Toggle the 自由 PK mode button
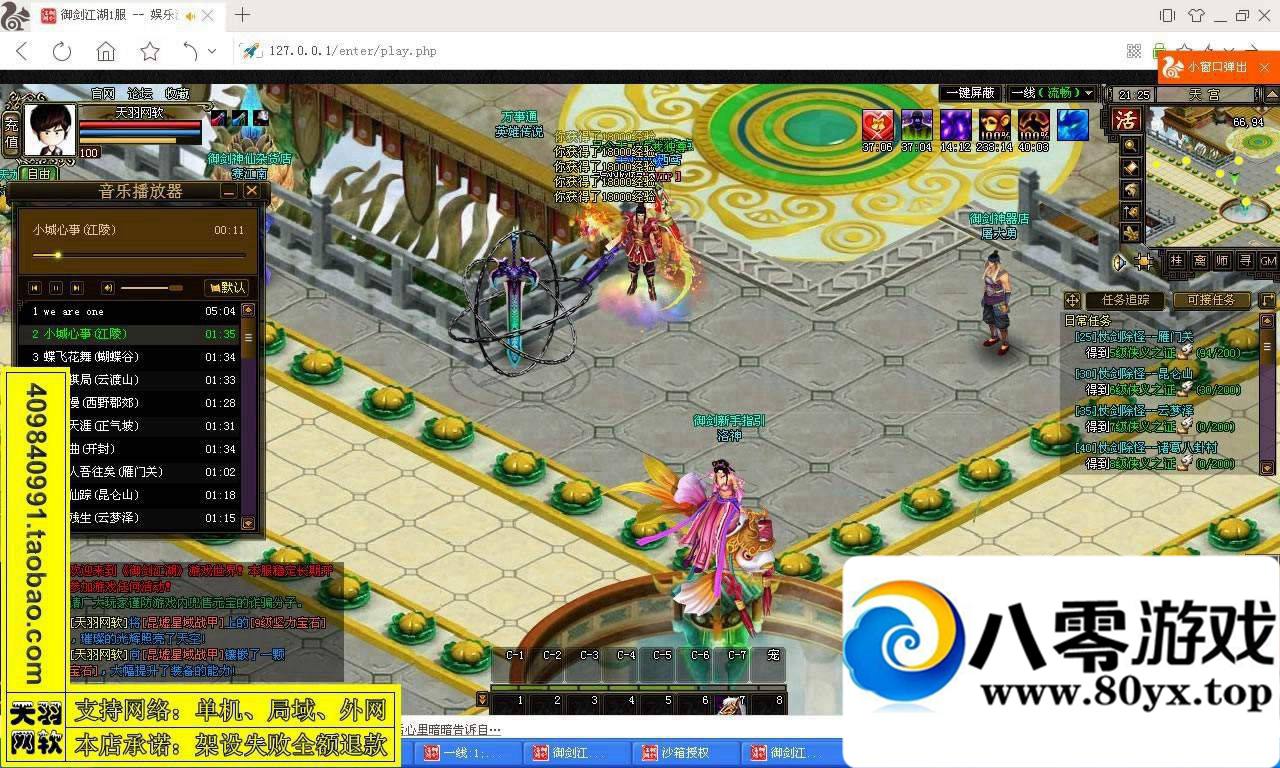Image resolution: width=1280 pixels, height=768 pixels. pos(37,173)
